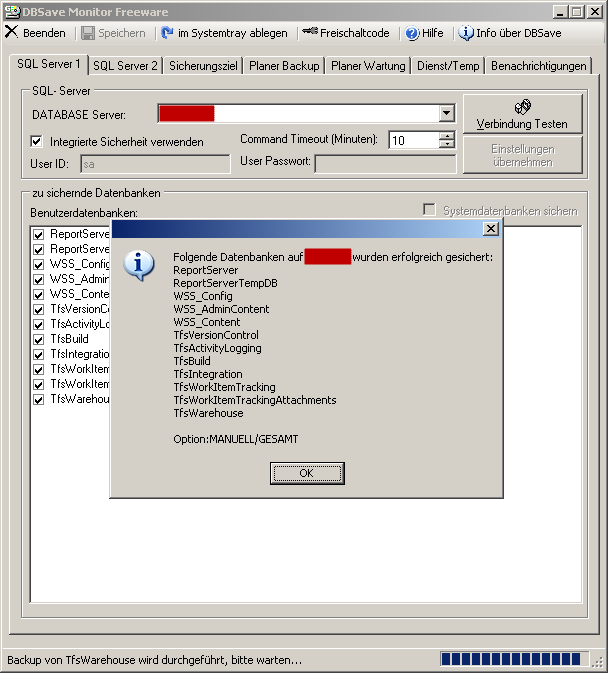Click Verbindung Testen button
Viewport: 608px width, 673px height.
[x=522, y=114]
